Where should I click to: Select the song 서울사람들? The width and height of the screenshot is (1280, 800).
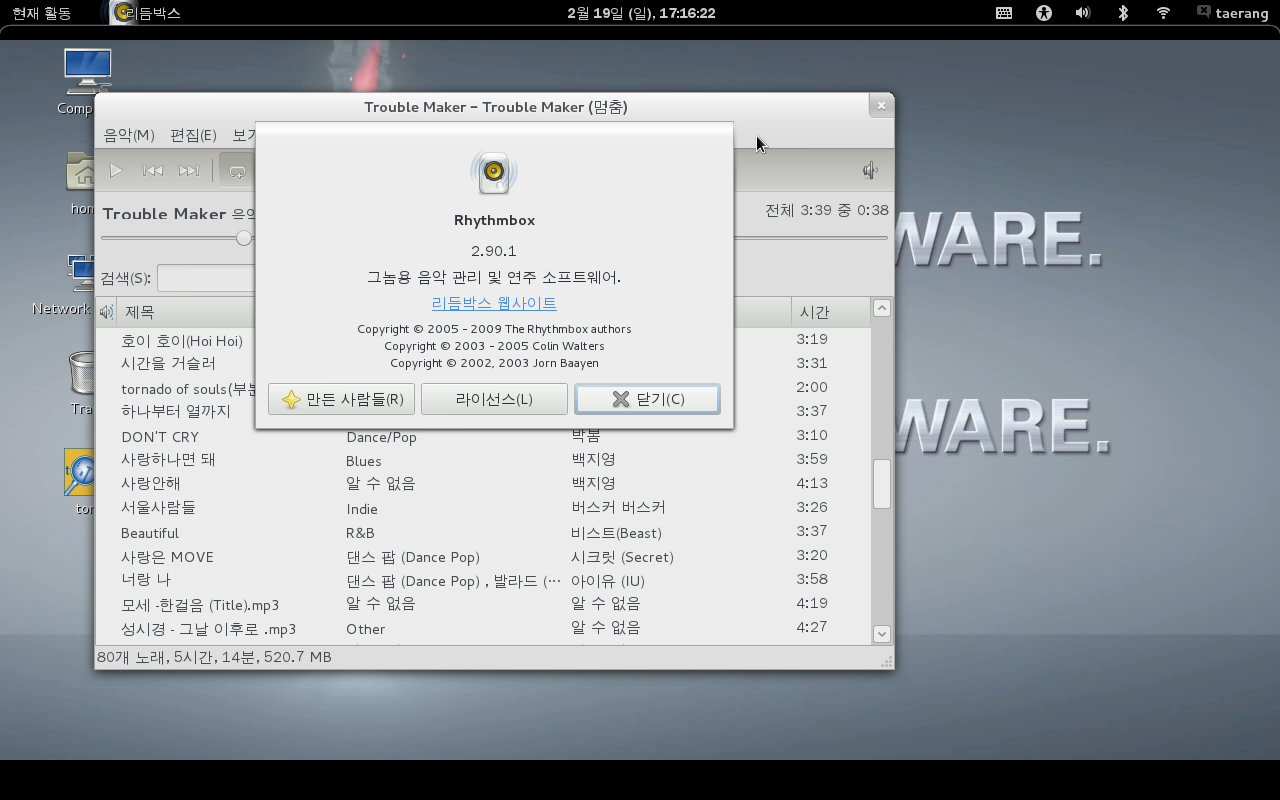click(158, 507)
